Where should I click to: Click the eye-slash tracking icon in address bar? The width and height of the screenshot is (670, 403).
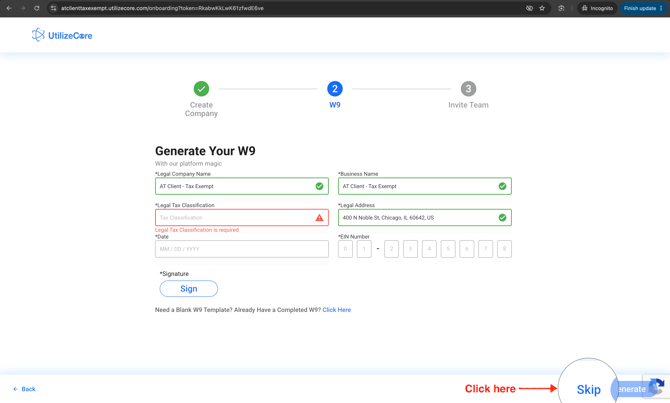point(529,8)
